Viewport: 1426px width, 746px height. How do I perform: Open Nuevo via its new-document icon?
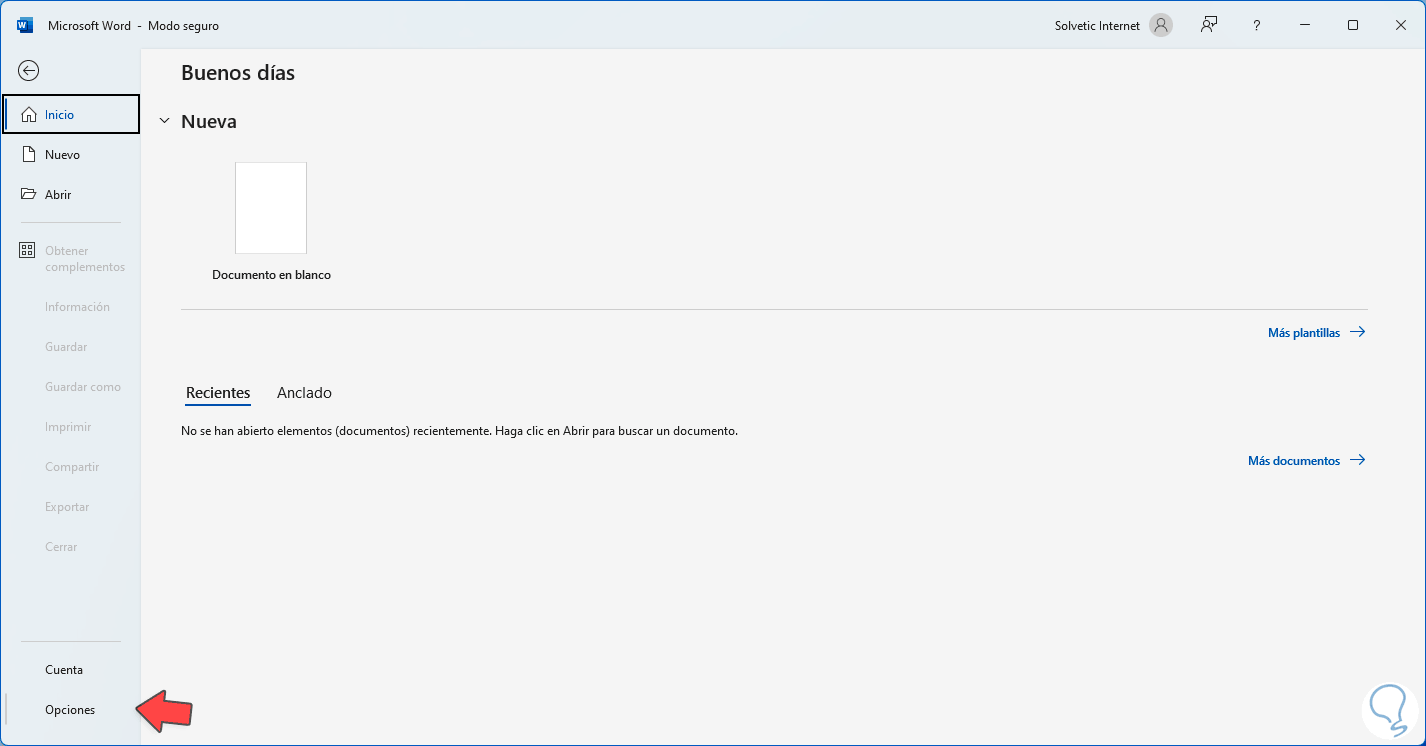tap(27, 153)
